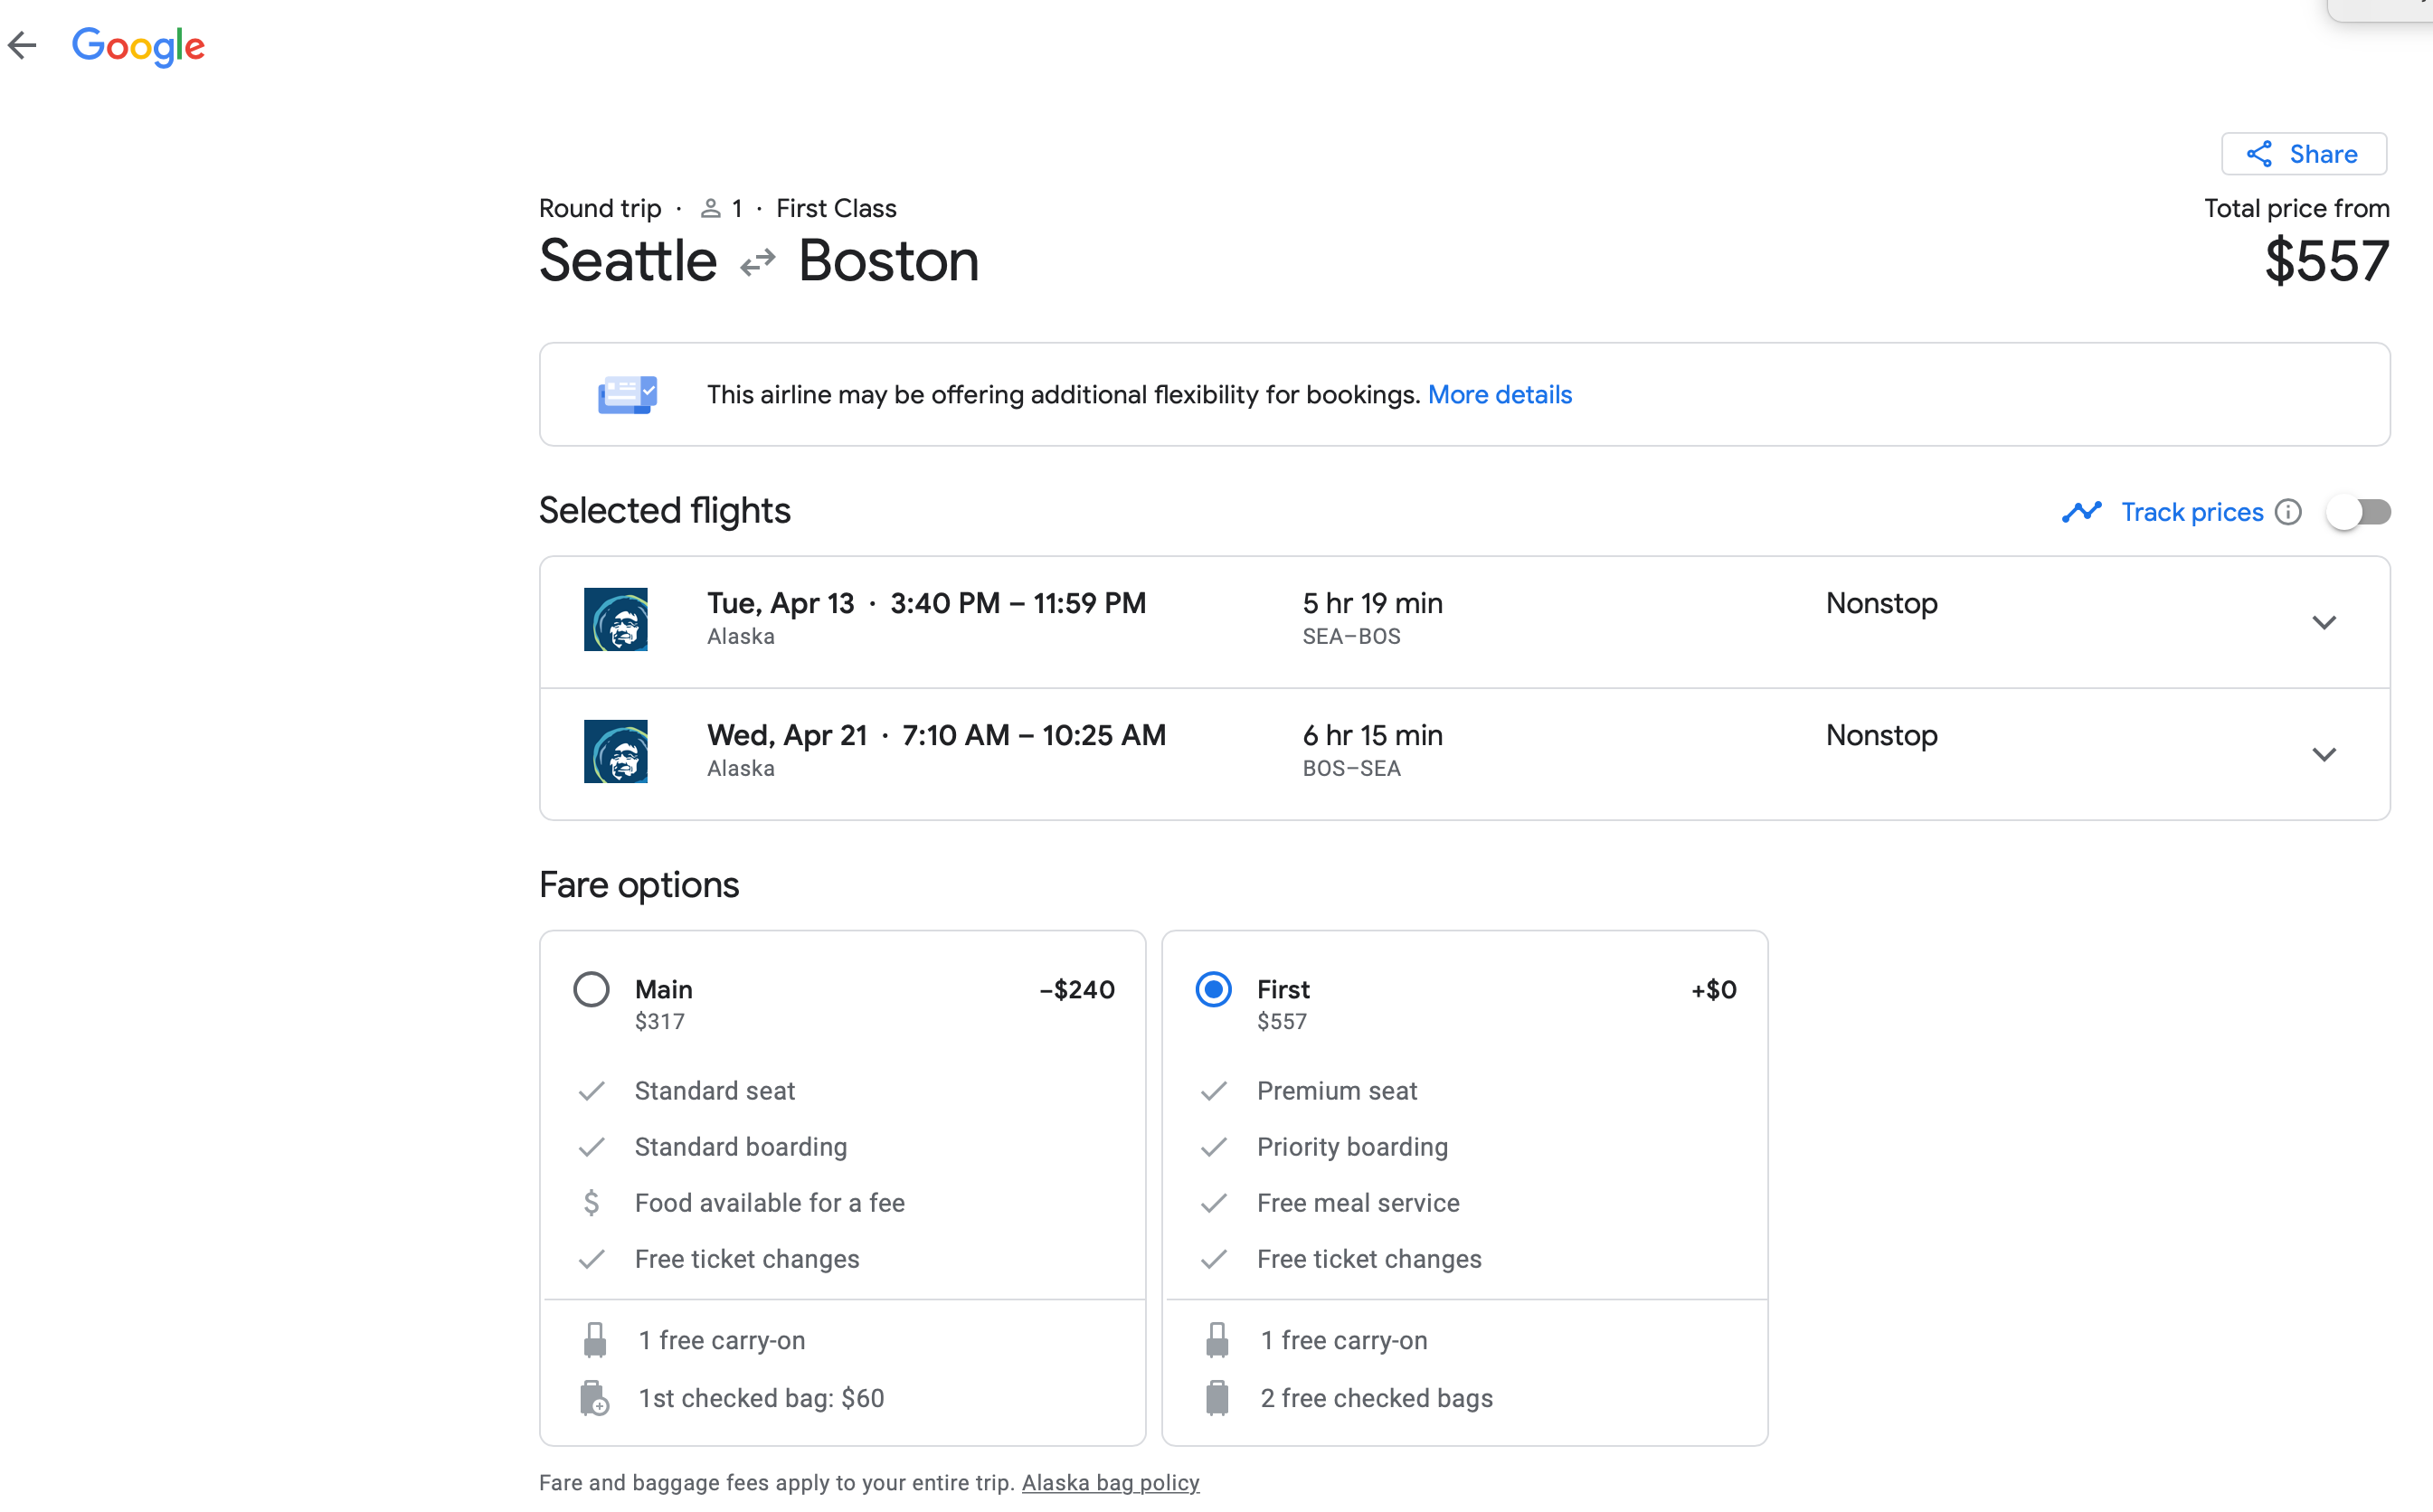Click the '6 hr 15 min' duration

(x=1372, y=735)
